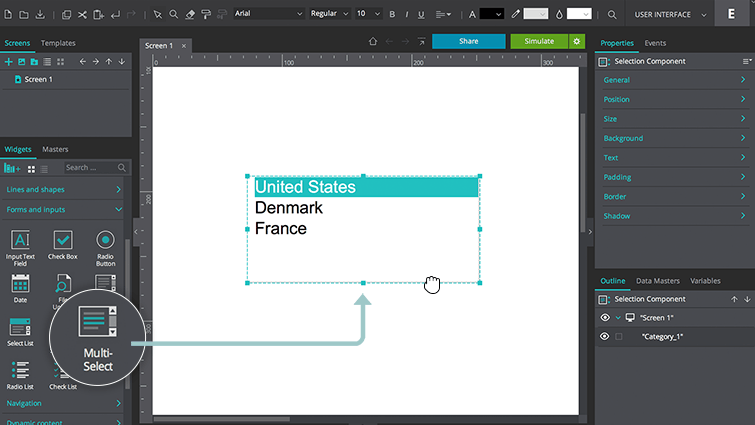The width and height of the screenshot is (755, 425).
Task: Switch to the Properties tab
Action: pos(617,43)
